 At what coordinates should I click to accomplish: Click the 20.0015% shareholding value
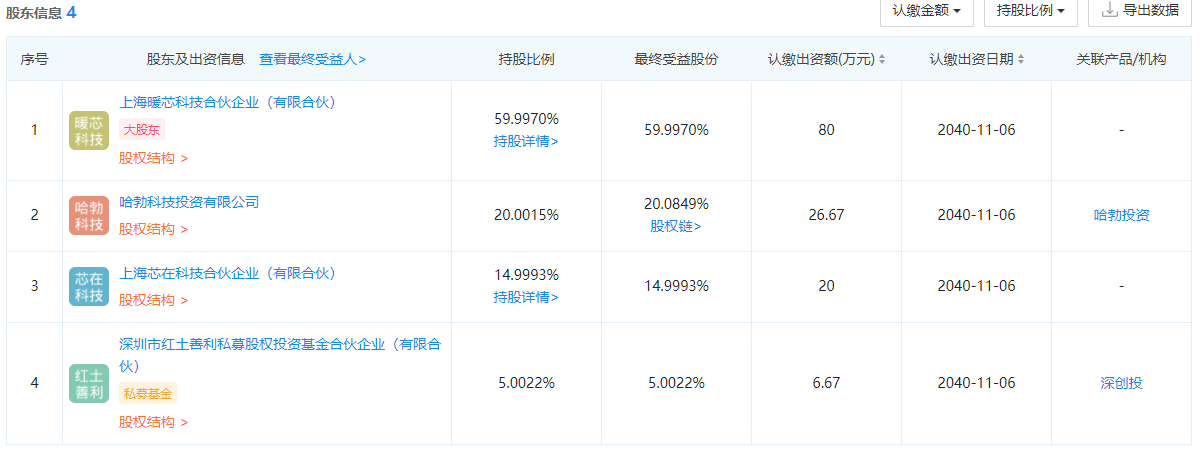[x=526, y=215]
